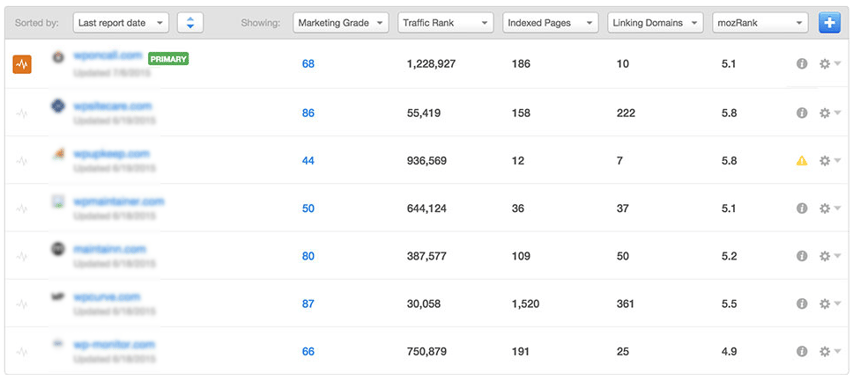Click the info icon in the wpcurve.com row

pos(801,304)
